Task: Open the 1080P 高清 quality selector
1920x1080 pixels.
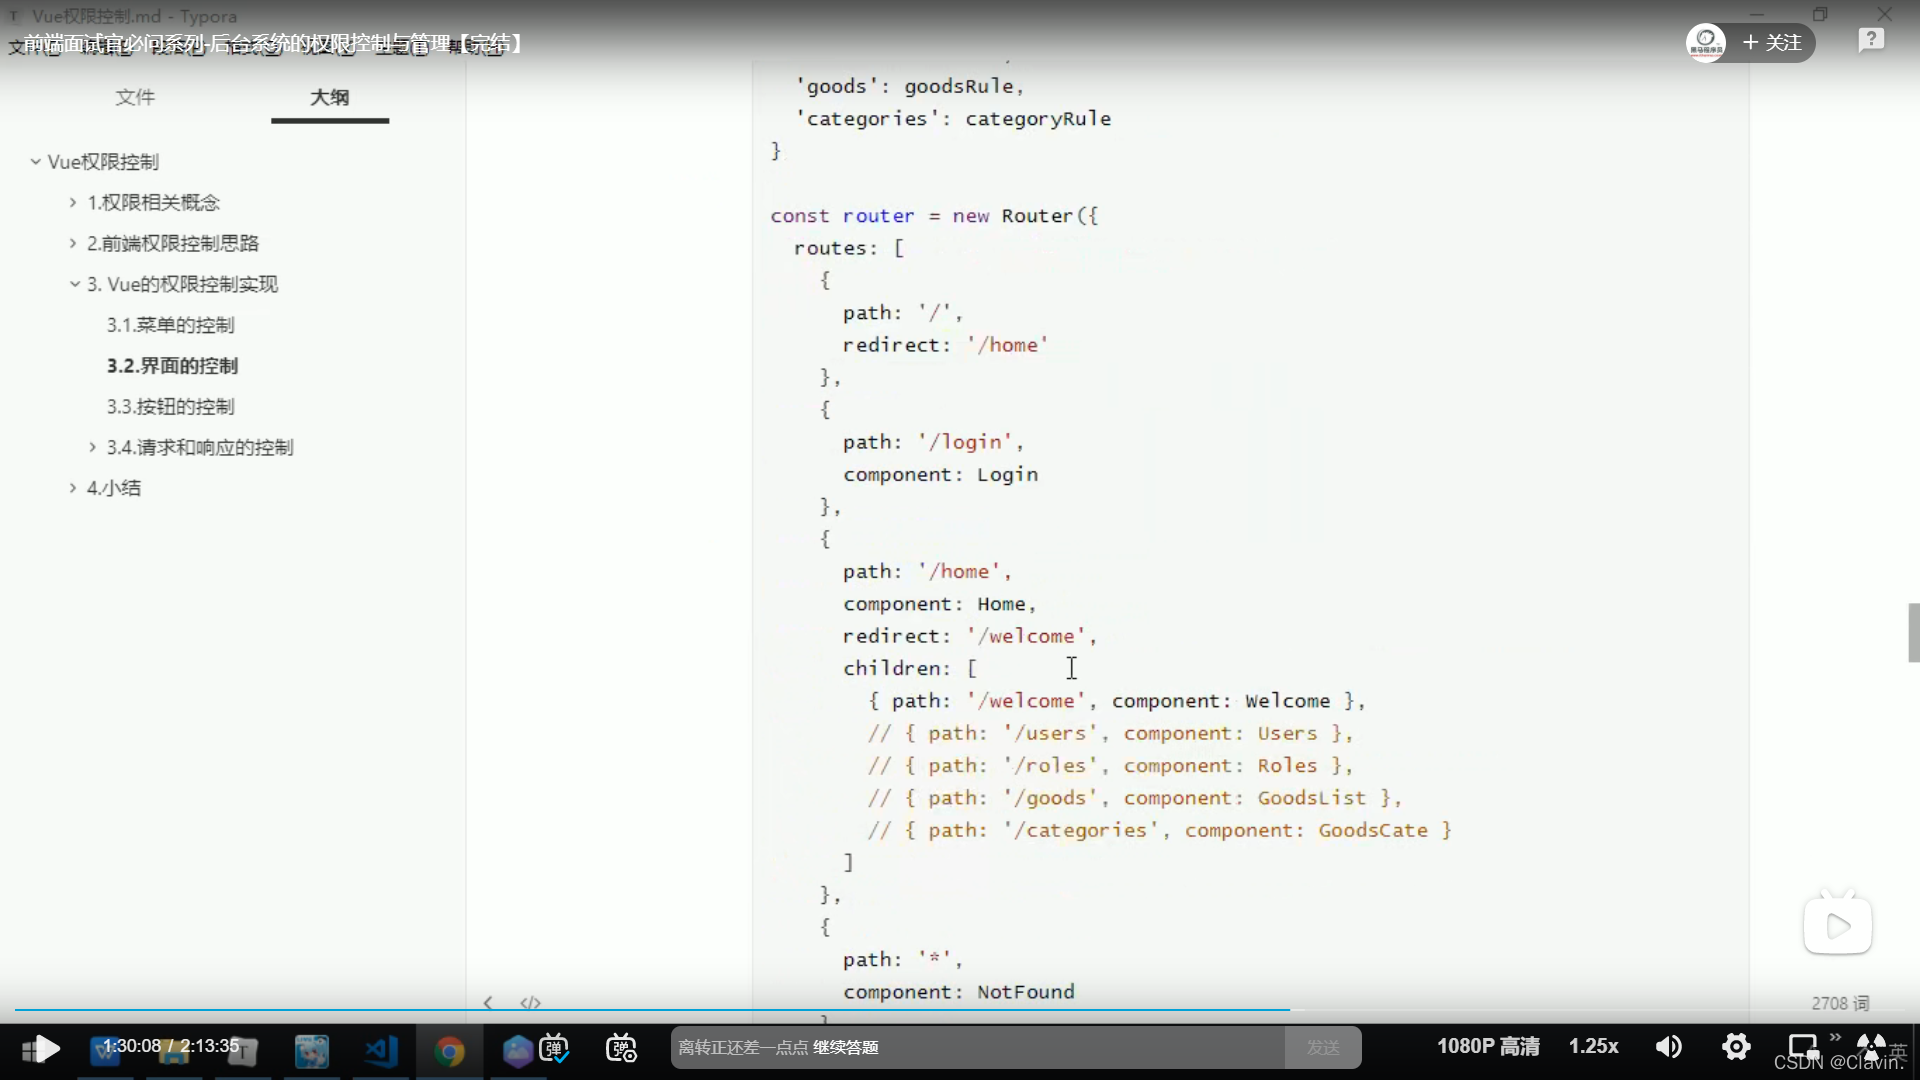Action: click(x=1488, y=1046)
